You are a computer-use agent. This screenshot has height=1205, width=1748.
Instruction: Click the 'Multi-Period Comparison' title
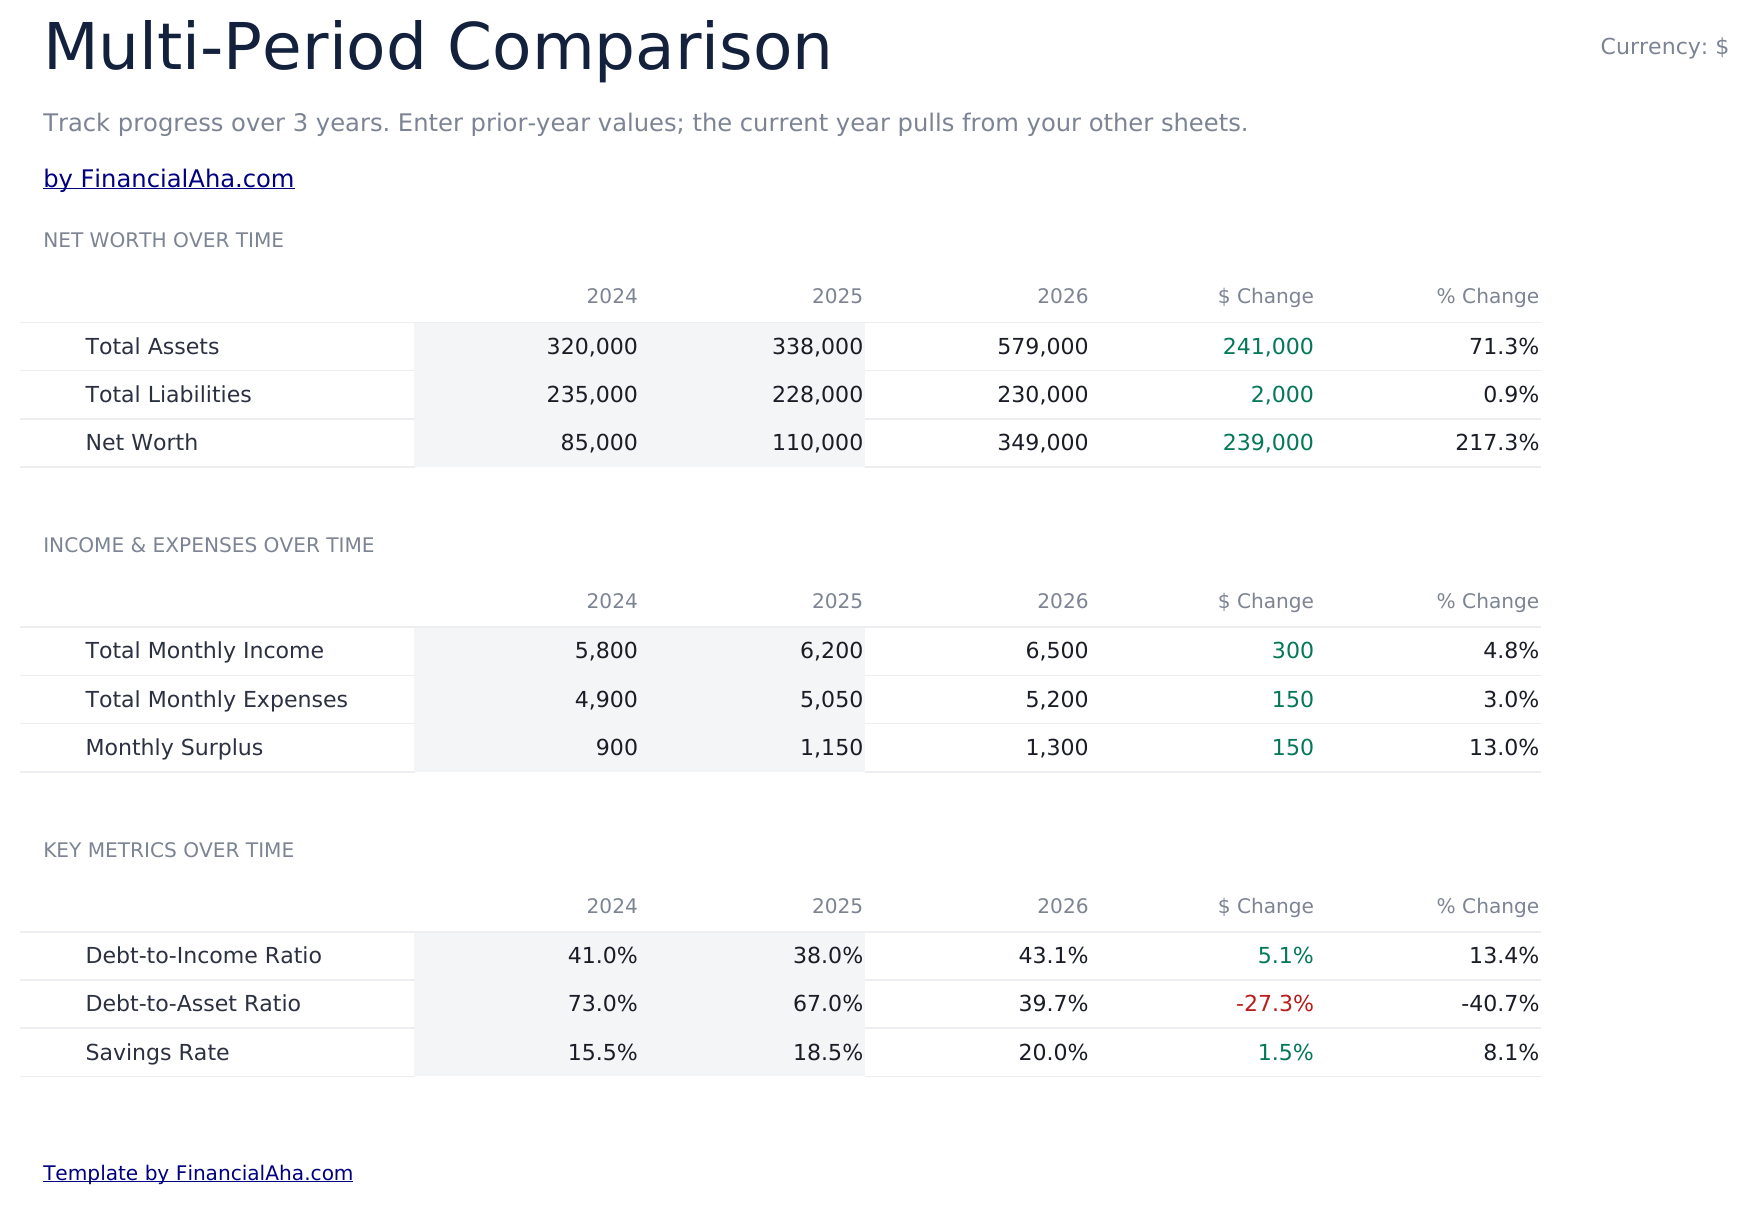pyautogui.click(x=437, y=48)
